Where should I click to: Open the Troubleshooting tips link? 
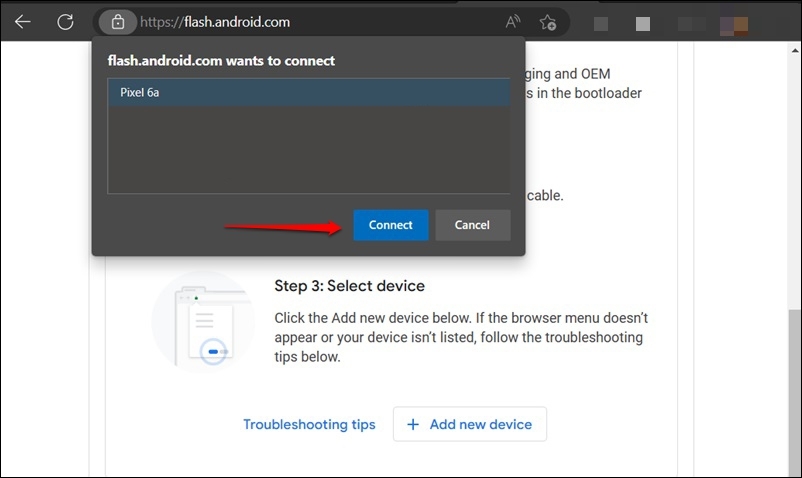(x=309, y=424)
